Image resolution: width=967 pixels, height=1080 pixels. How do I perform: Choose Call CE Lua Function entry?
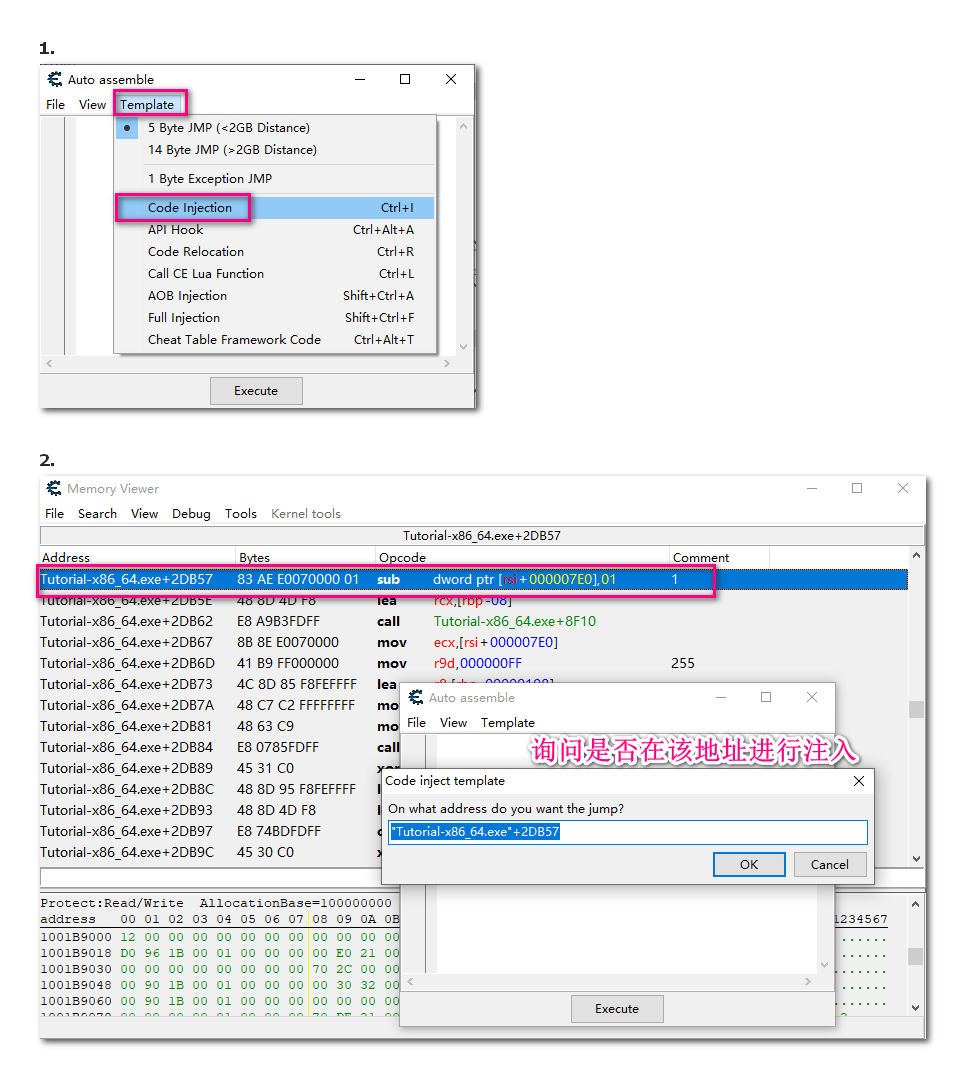click(x=275, y=273)
